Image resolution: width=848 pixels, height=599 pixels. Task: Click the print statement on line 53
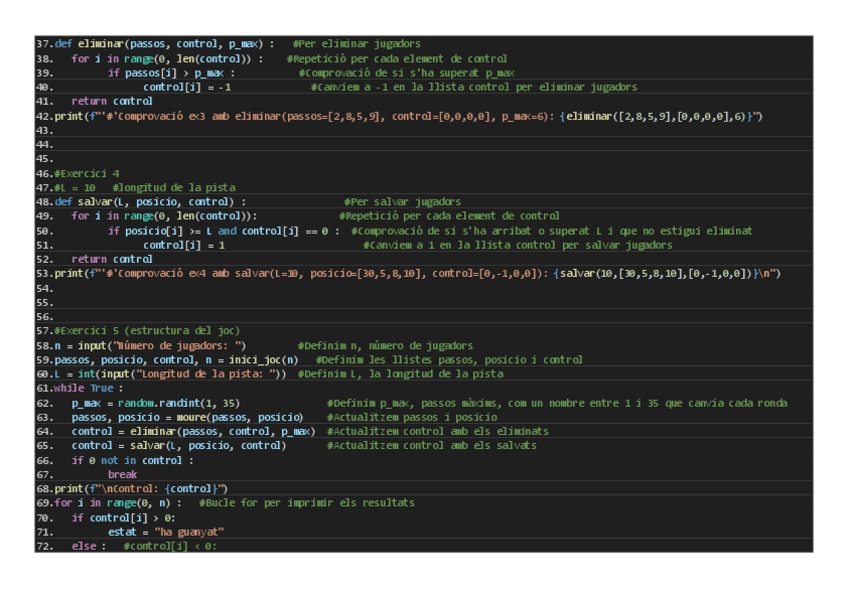coord(68,273)
